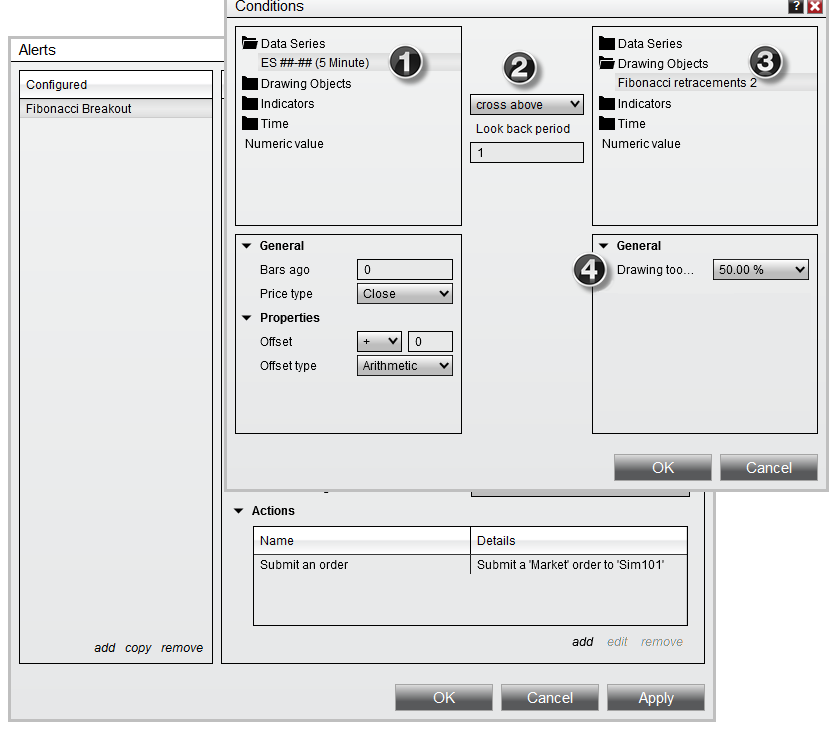Click the left Time folder icon
Viewport: 835px width, 744px height.
[250, 124]
